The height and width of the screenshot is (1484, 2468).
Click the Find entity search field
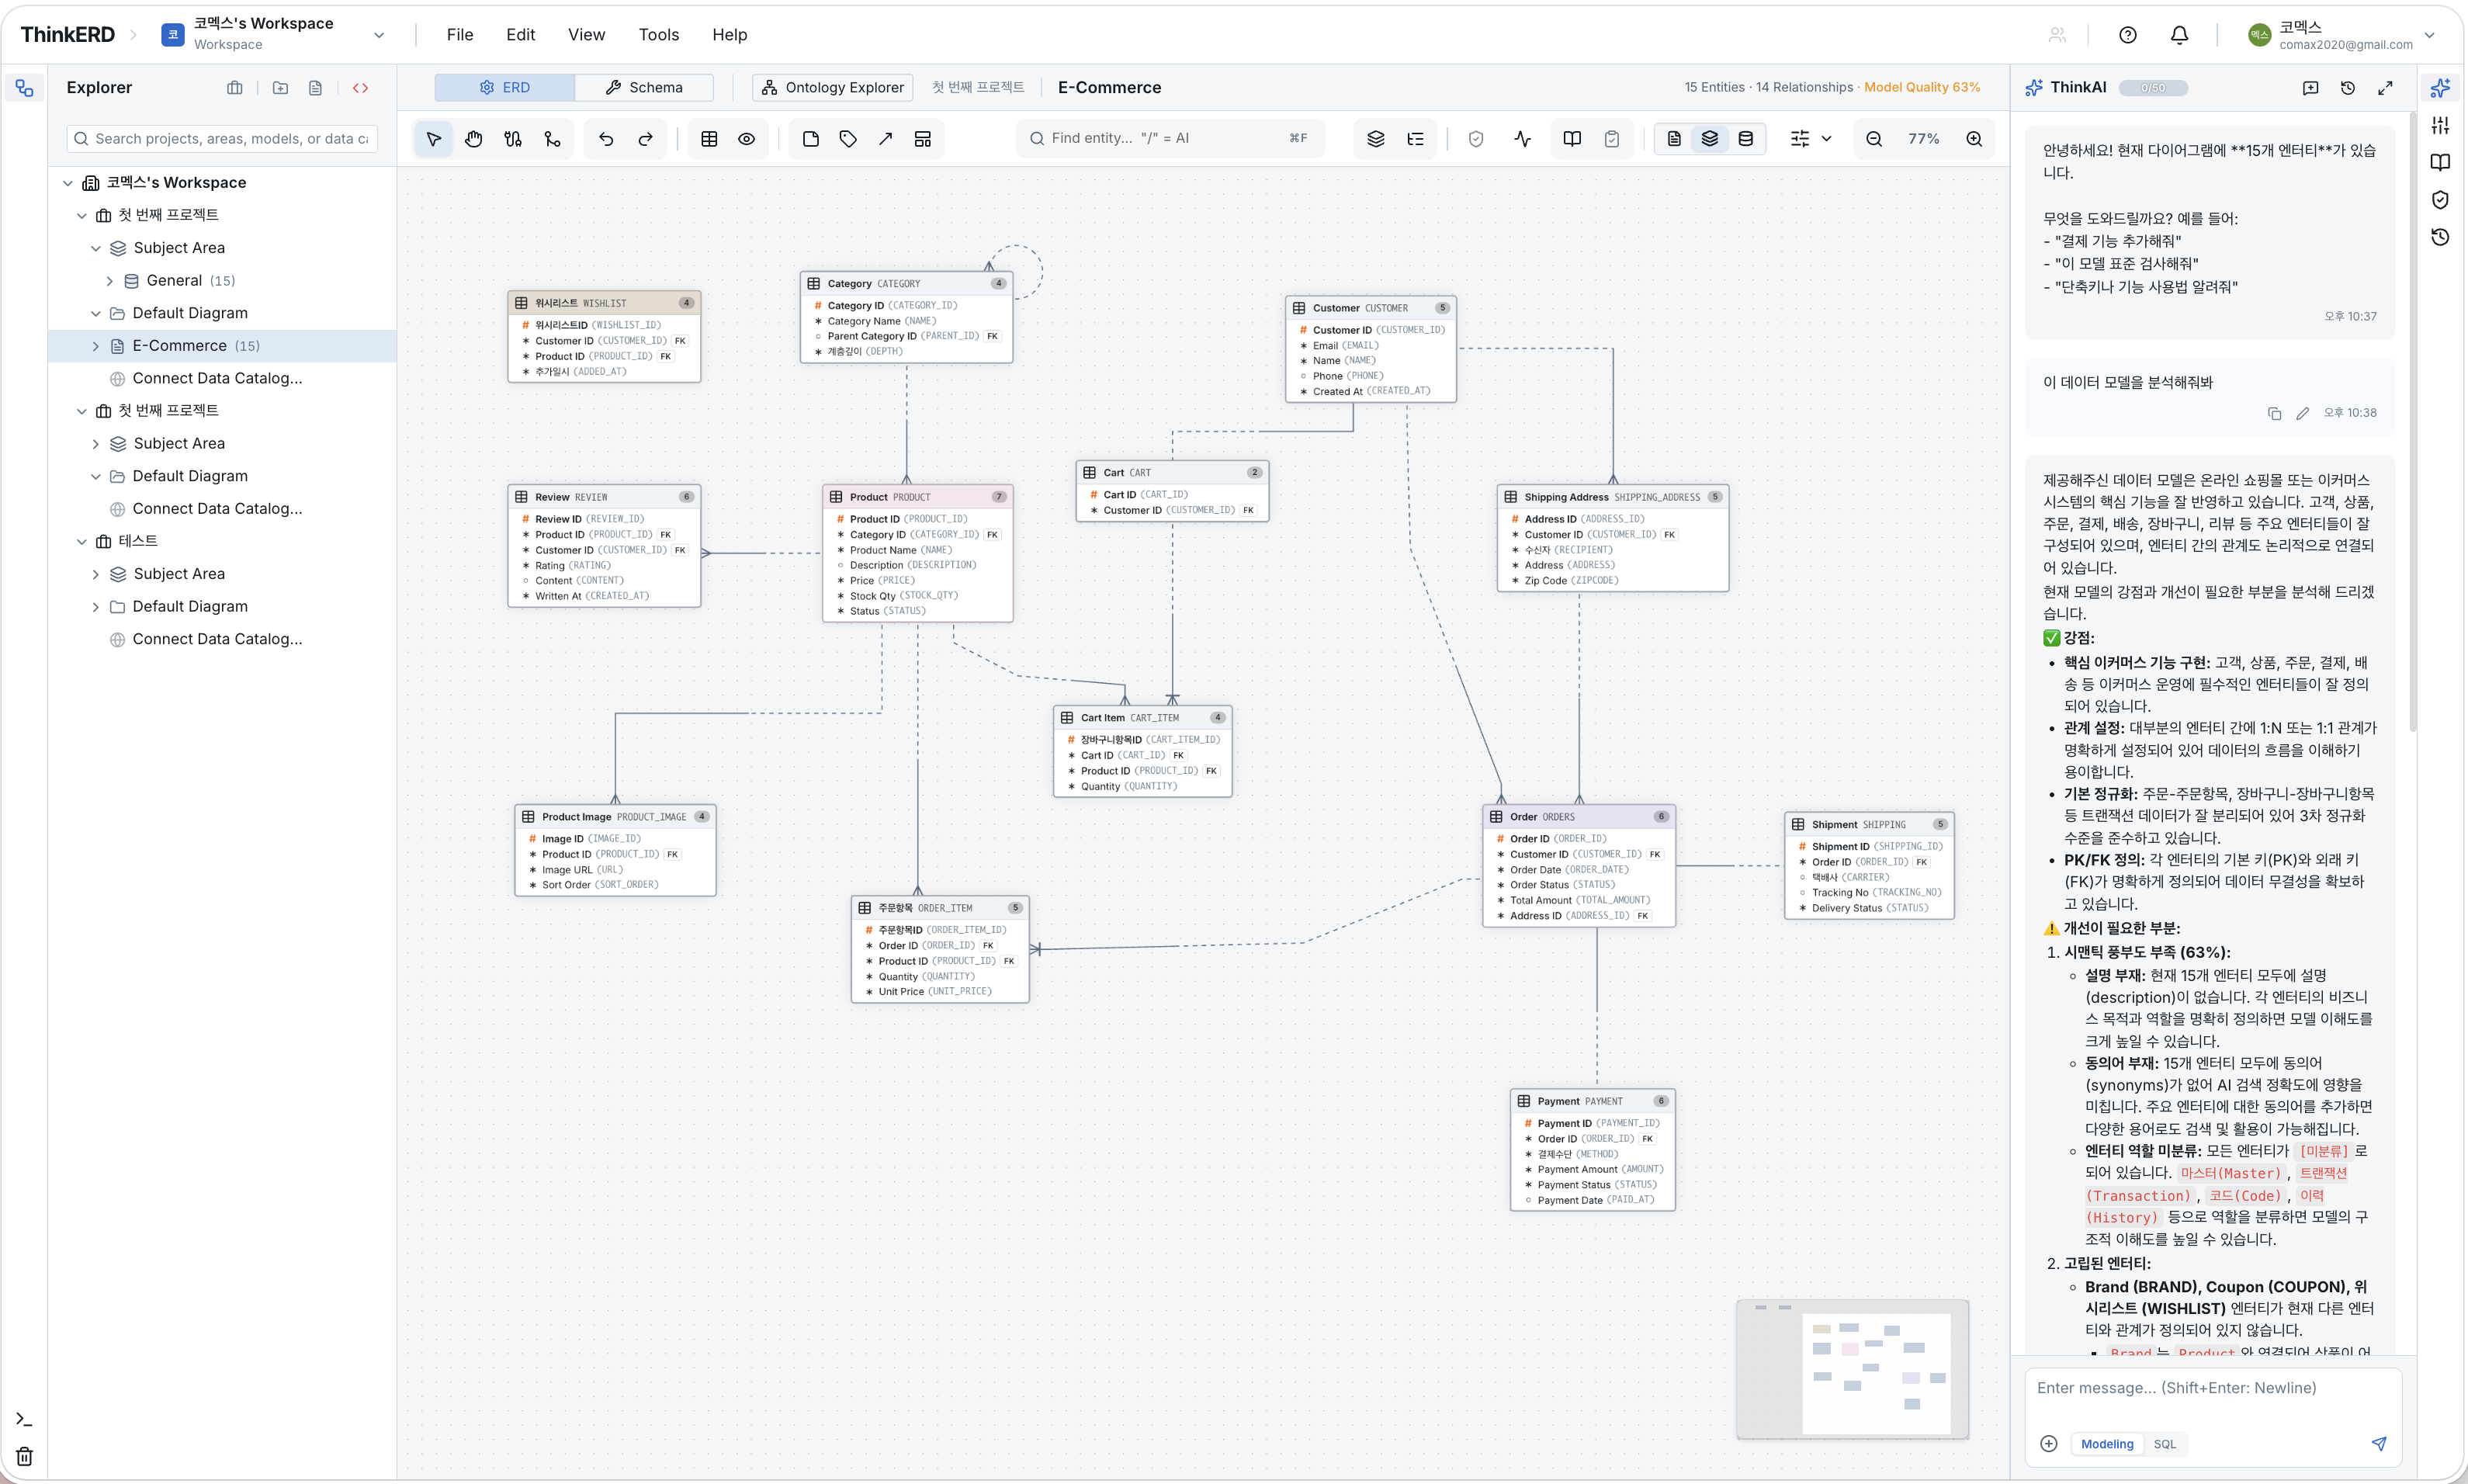[x=1170, y=139]
